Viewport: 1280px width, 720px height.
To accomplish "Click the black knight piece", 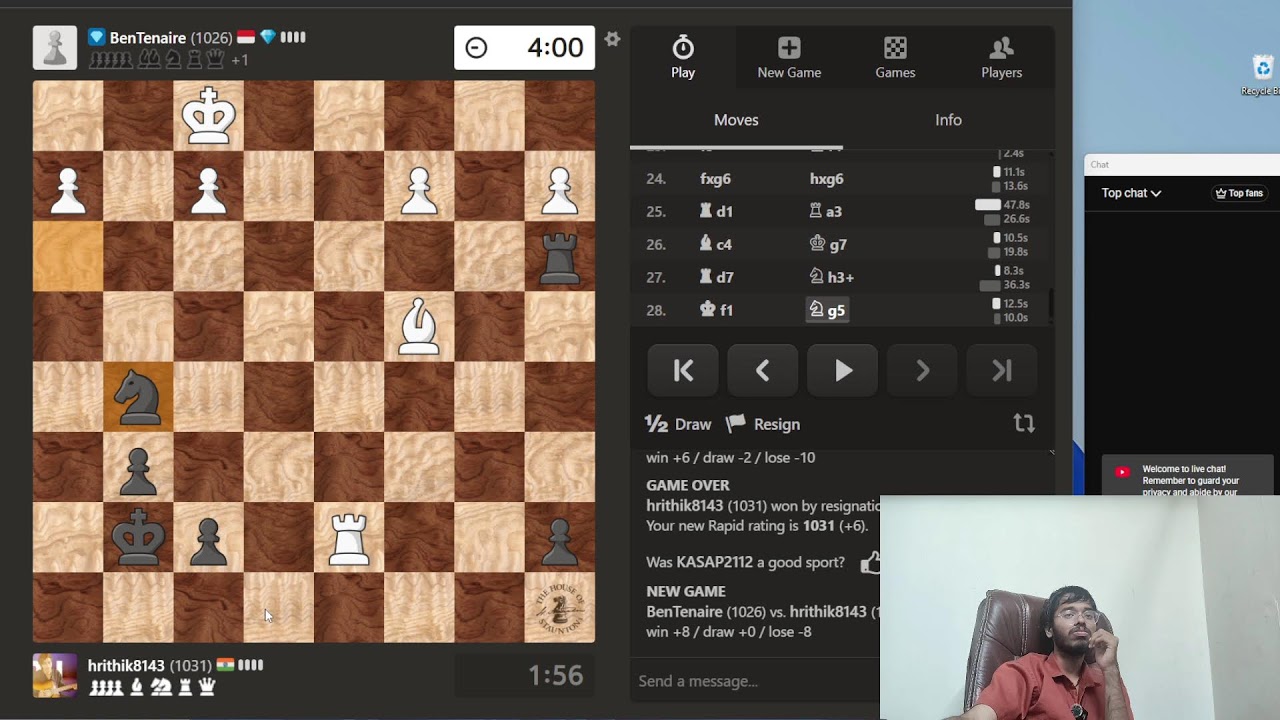I will [138, 397].
